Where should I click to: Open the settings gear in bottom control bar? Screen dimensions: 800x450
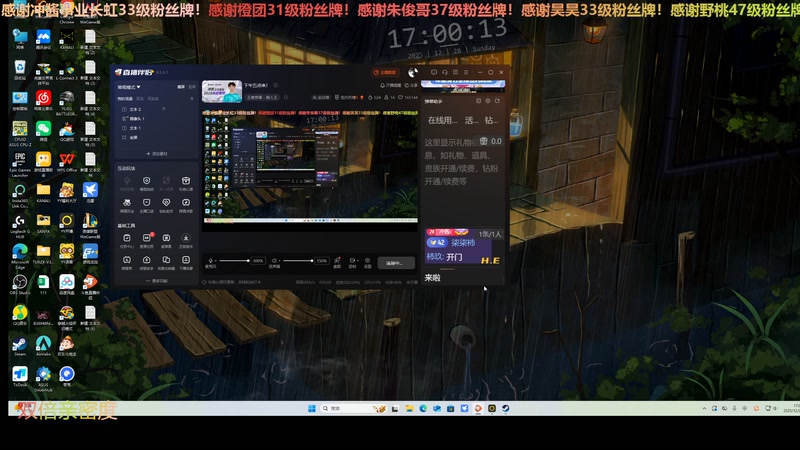point(367,262)
